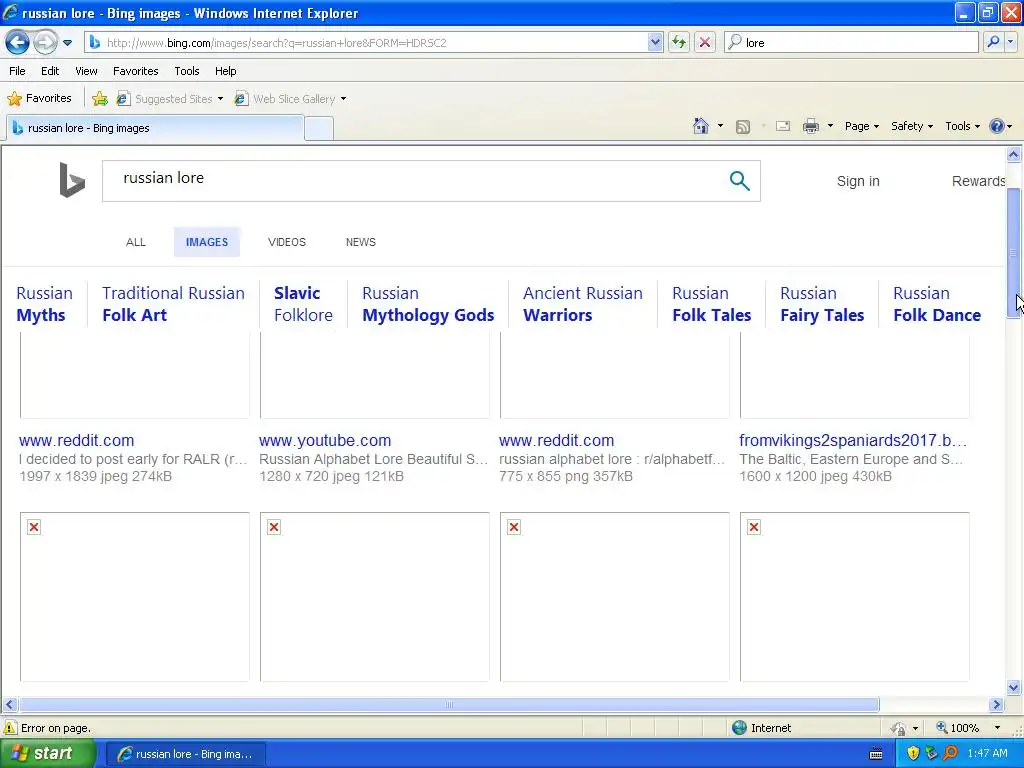1024x768 pixels.
Task: Click the Read Mail icon
Action: [783, 126]
